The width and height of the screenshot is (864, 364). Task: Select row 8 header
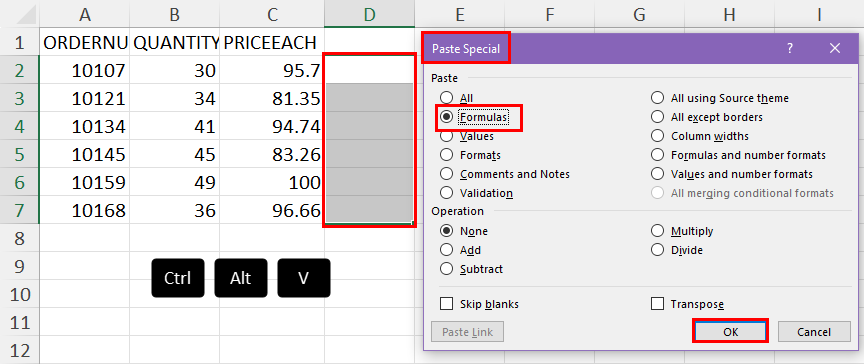tap(20, 238)
